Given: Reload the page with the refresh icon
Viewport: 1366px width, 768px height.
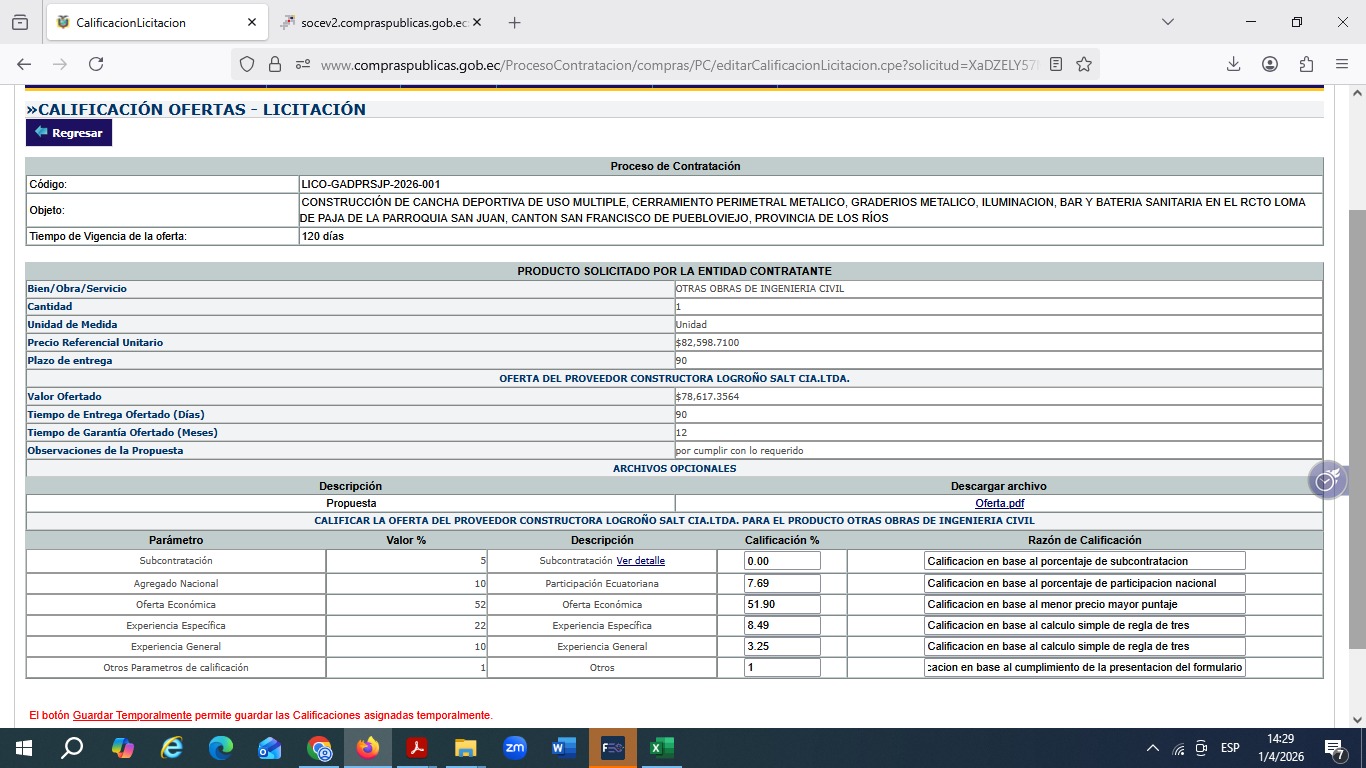Looking at the screenshot, I should point(96,64).
